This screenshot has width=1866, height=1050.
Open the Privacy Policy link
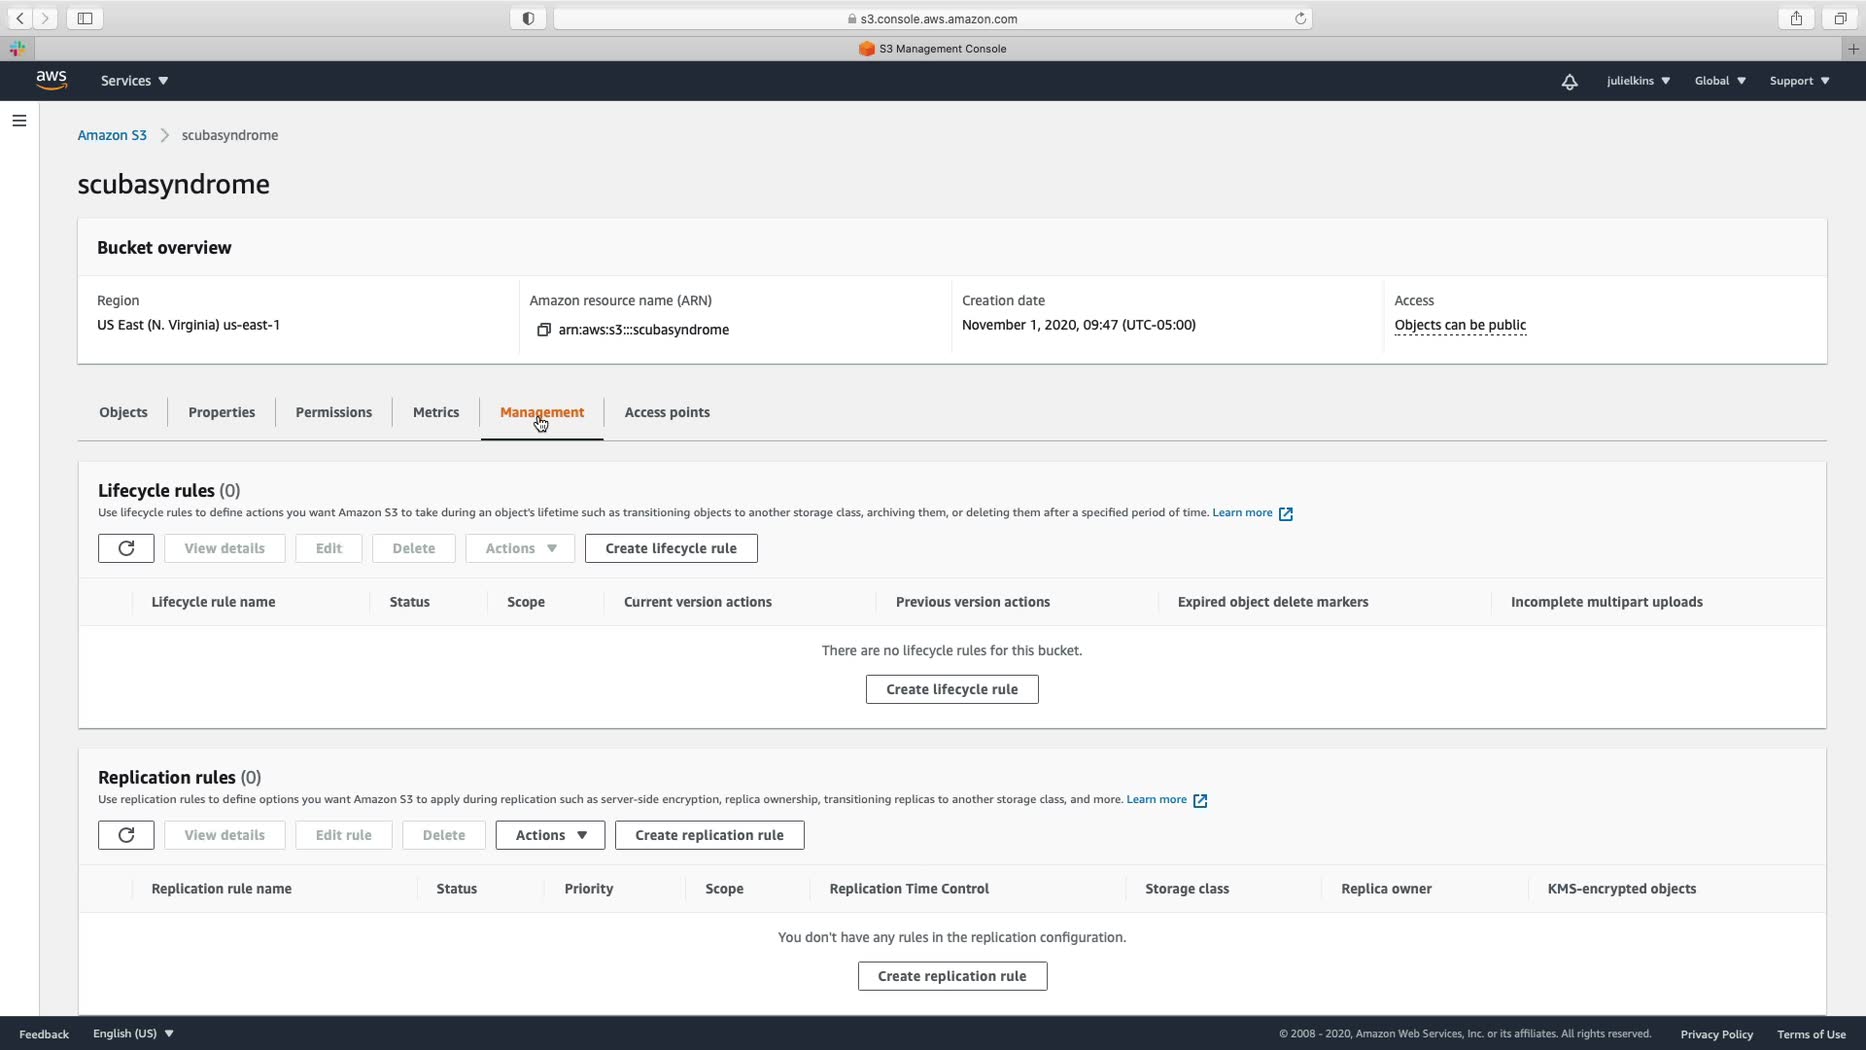pos(1716,1034)
